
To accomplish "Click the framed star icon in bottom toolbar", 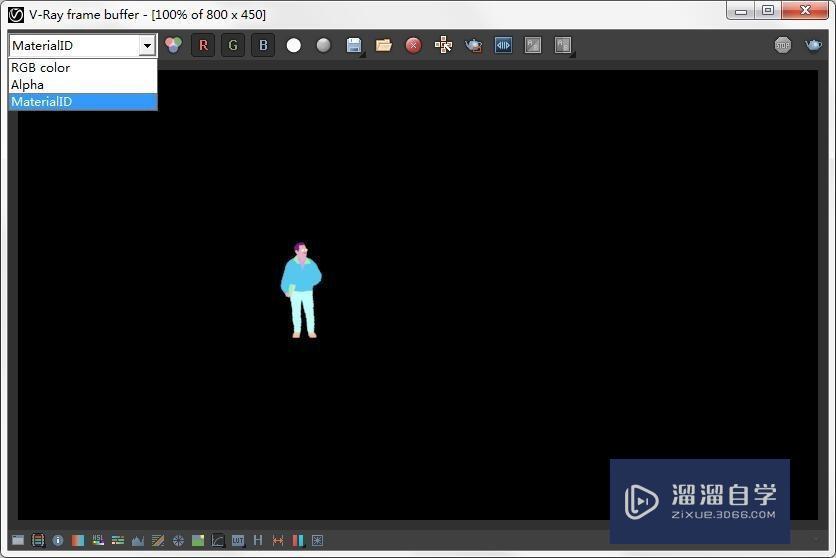I will coord(318,540).
